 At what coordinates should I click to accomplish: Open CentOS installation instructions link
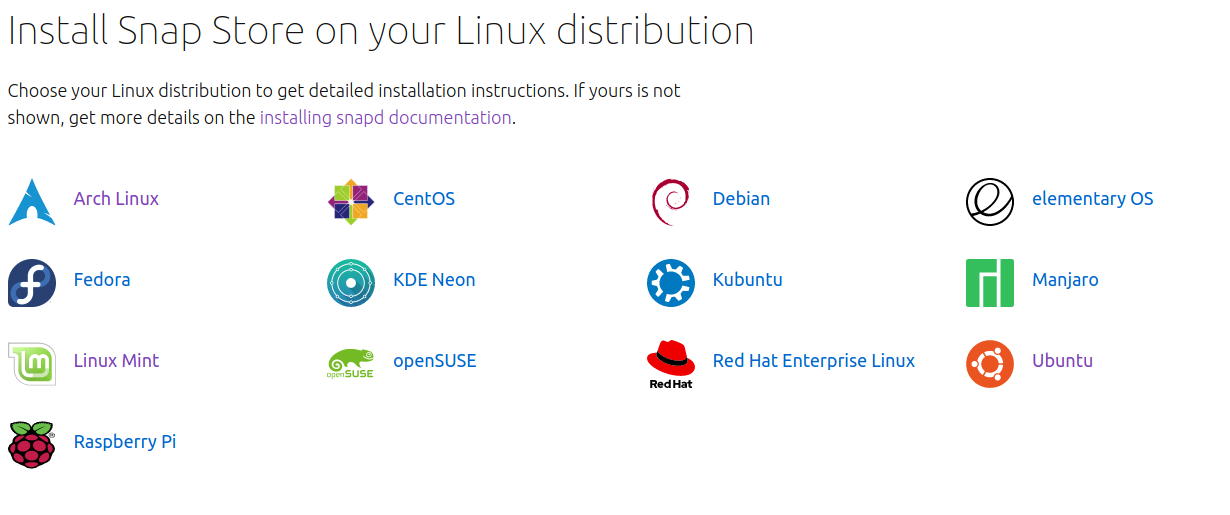point(424,199)
